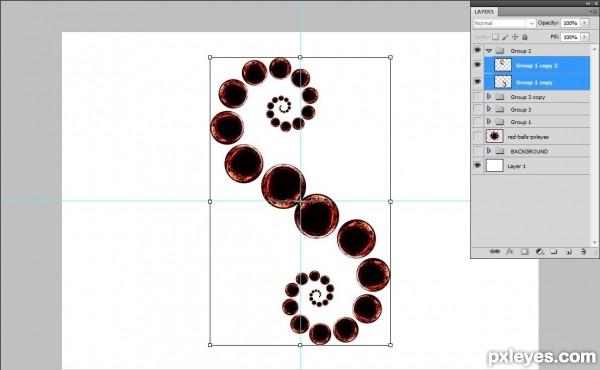
Task: Click the middle-left transform handle
Action: (210, 201)
